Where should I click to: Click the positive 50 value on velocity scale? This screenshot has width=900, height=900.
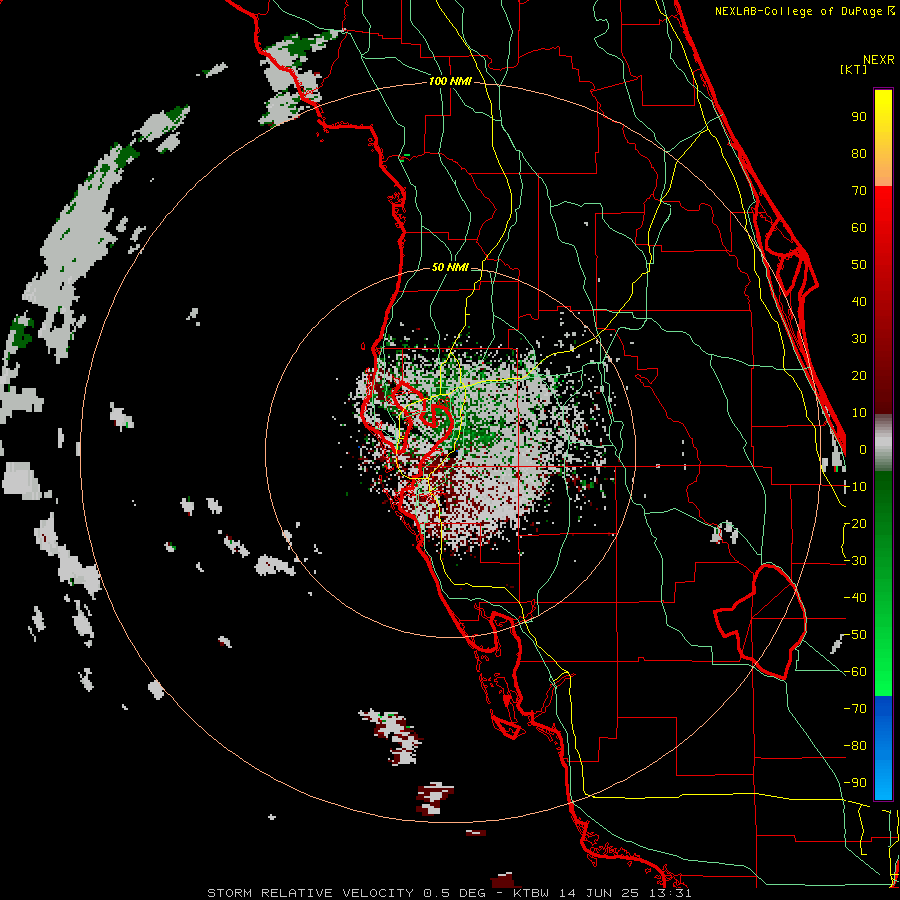click(x=859, y=265)
